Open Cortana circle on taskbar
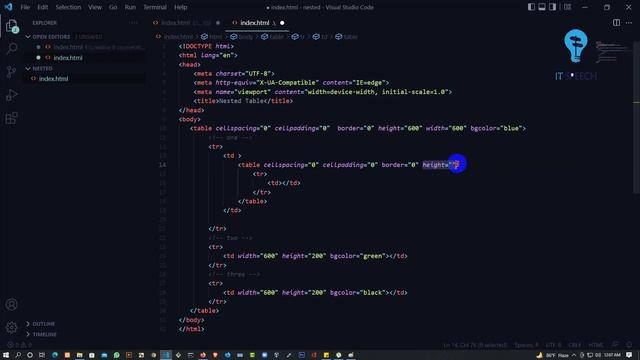This screenshot has height=360, width=640. click(30, 355)
